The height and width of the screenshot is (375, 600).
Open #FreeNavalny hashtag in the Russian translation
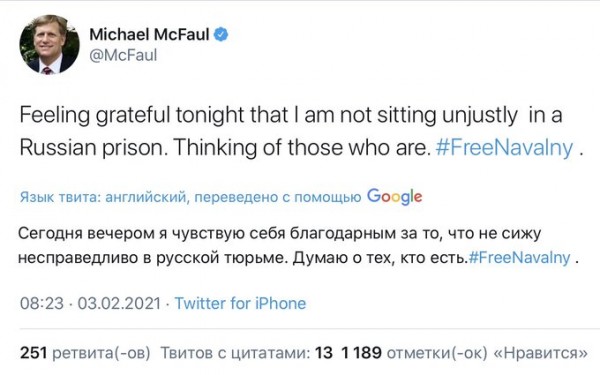[519, 258]
